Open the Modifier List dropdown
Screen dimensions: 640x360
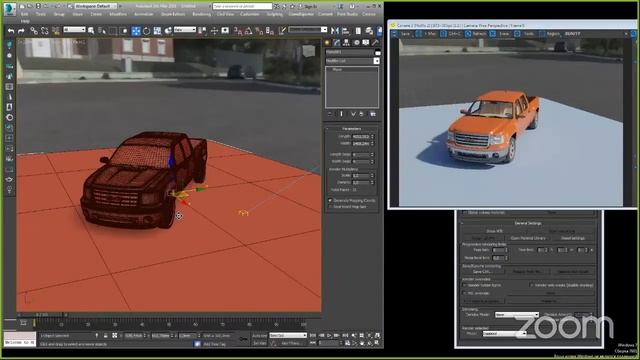[352, 61]
